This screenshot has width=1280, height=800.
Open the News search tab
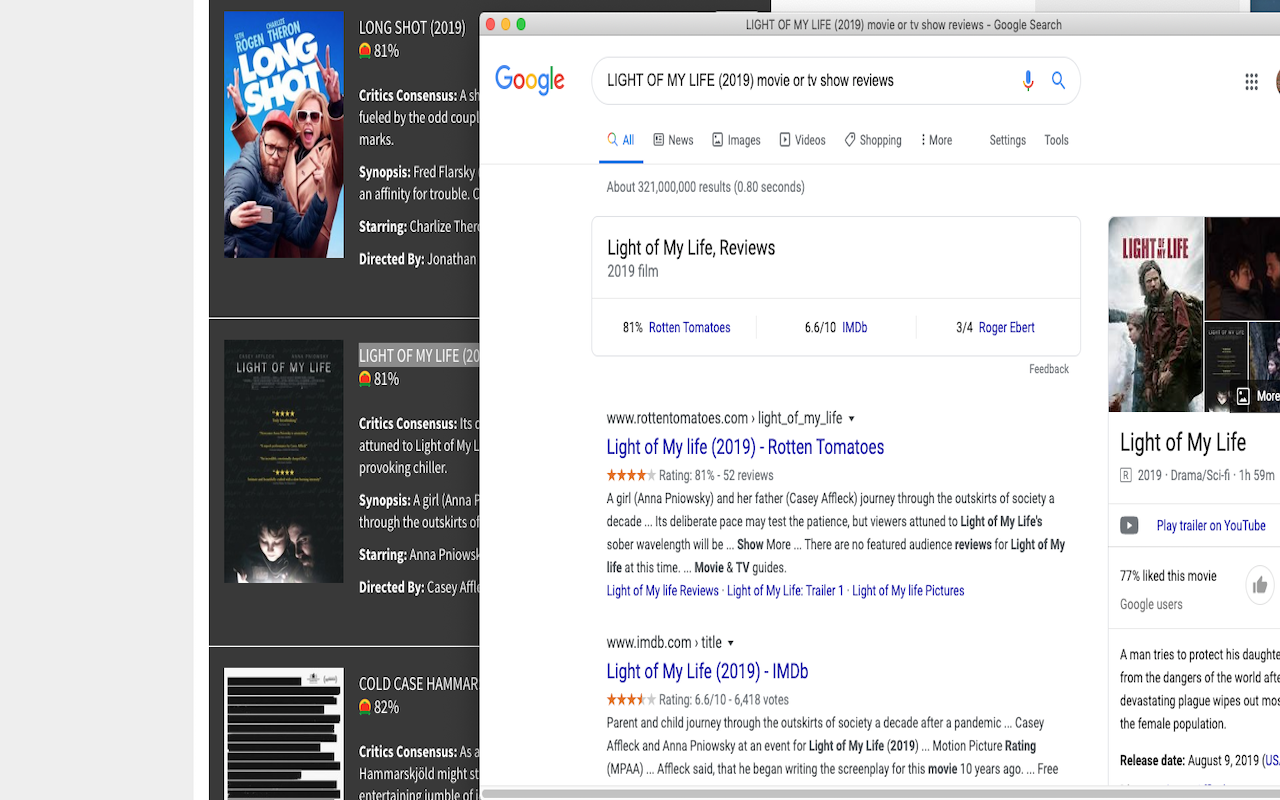[673, 140]
